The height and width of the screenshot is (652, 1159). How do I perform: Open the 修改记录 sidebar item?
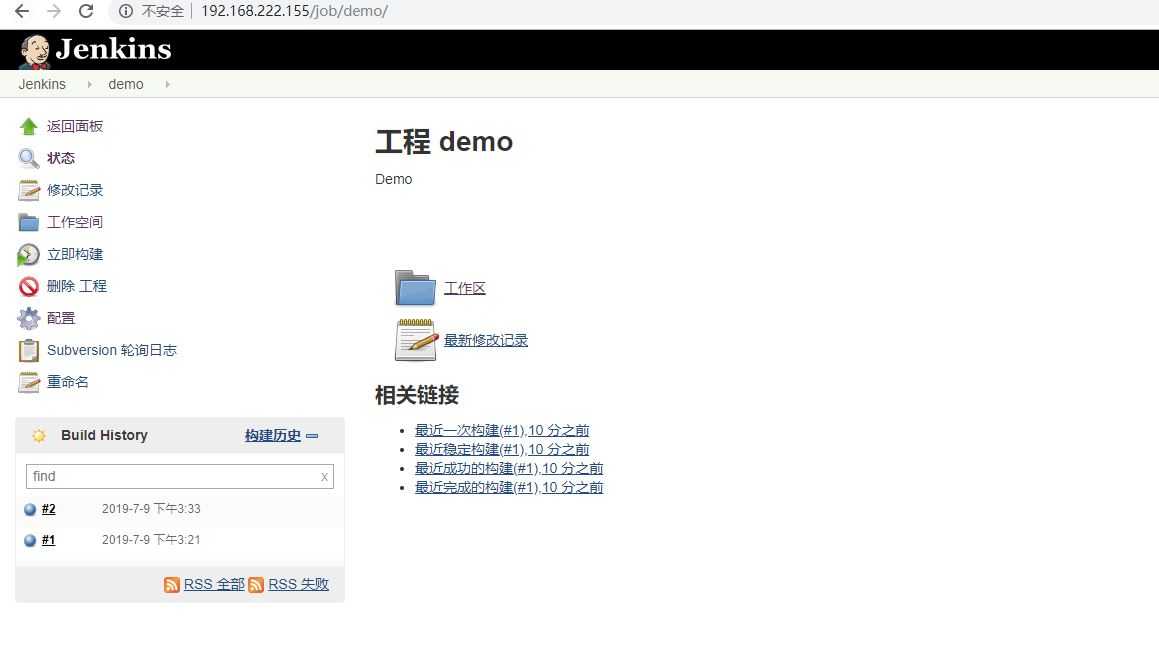(75, 190)
